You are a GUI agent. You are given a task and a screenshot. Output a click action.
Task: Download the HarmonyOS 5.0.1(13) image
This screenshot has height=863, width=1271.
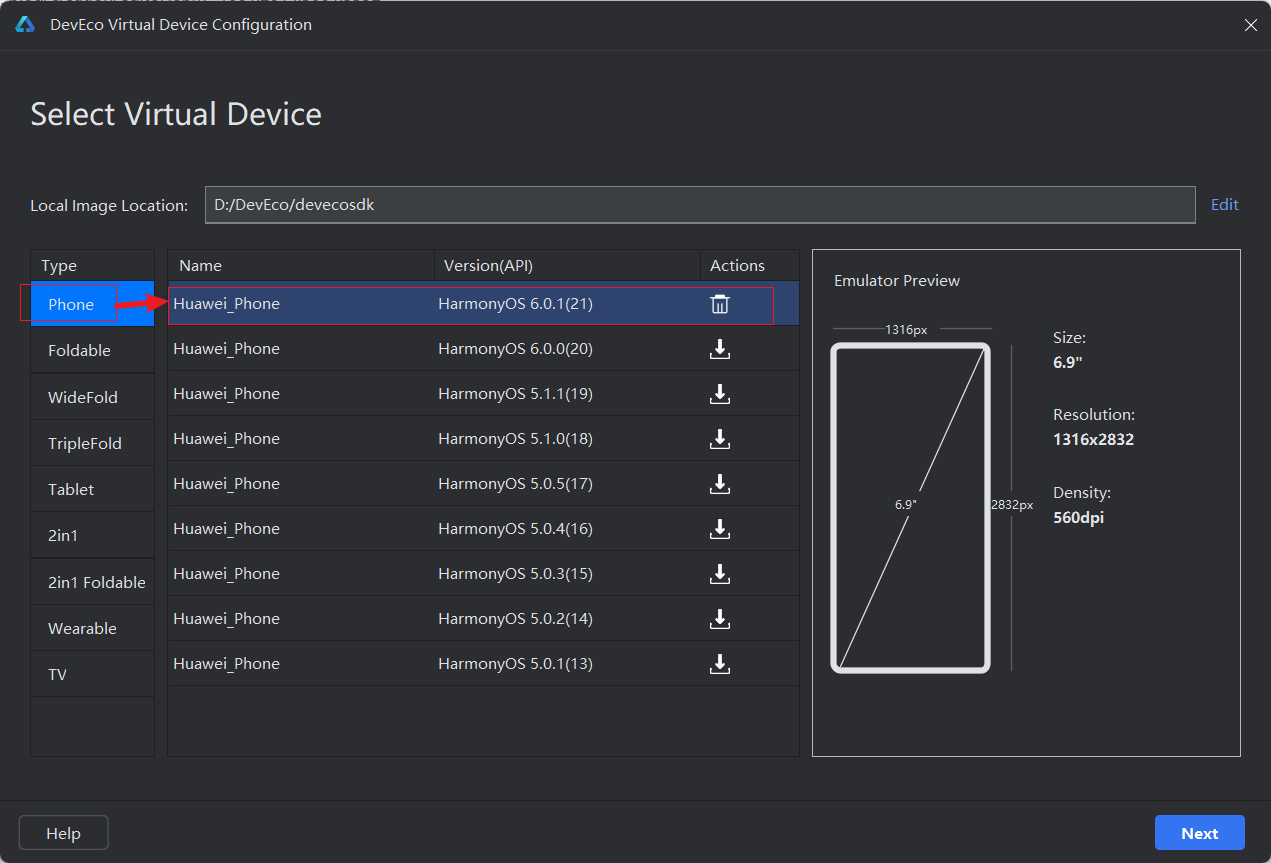(719, 664)
